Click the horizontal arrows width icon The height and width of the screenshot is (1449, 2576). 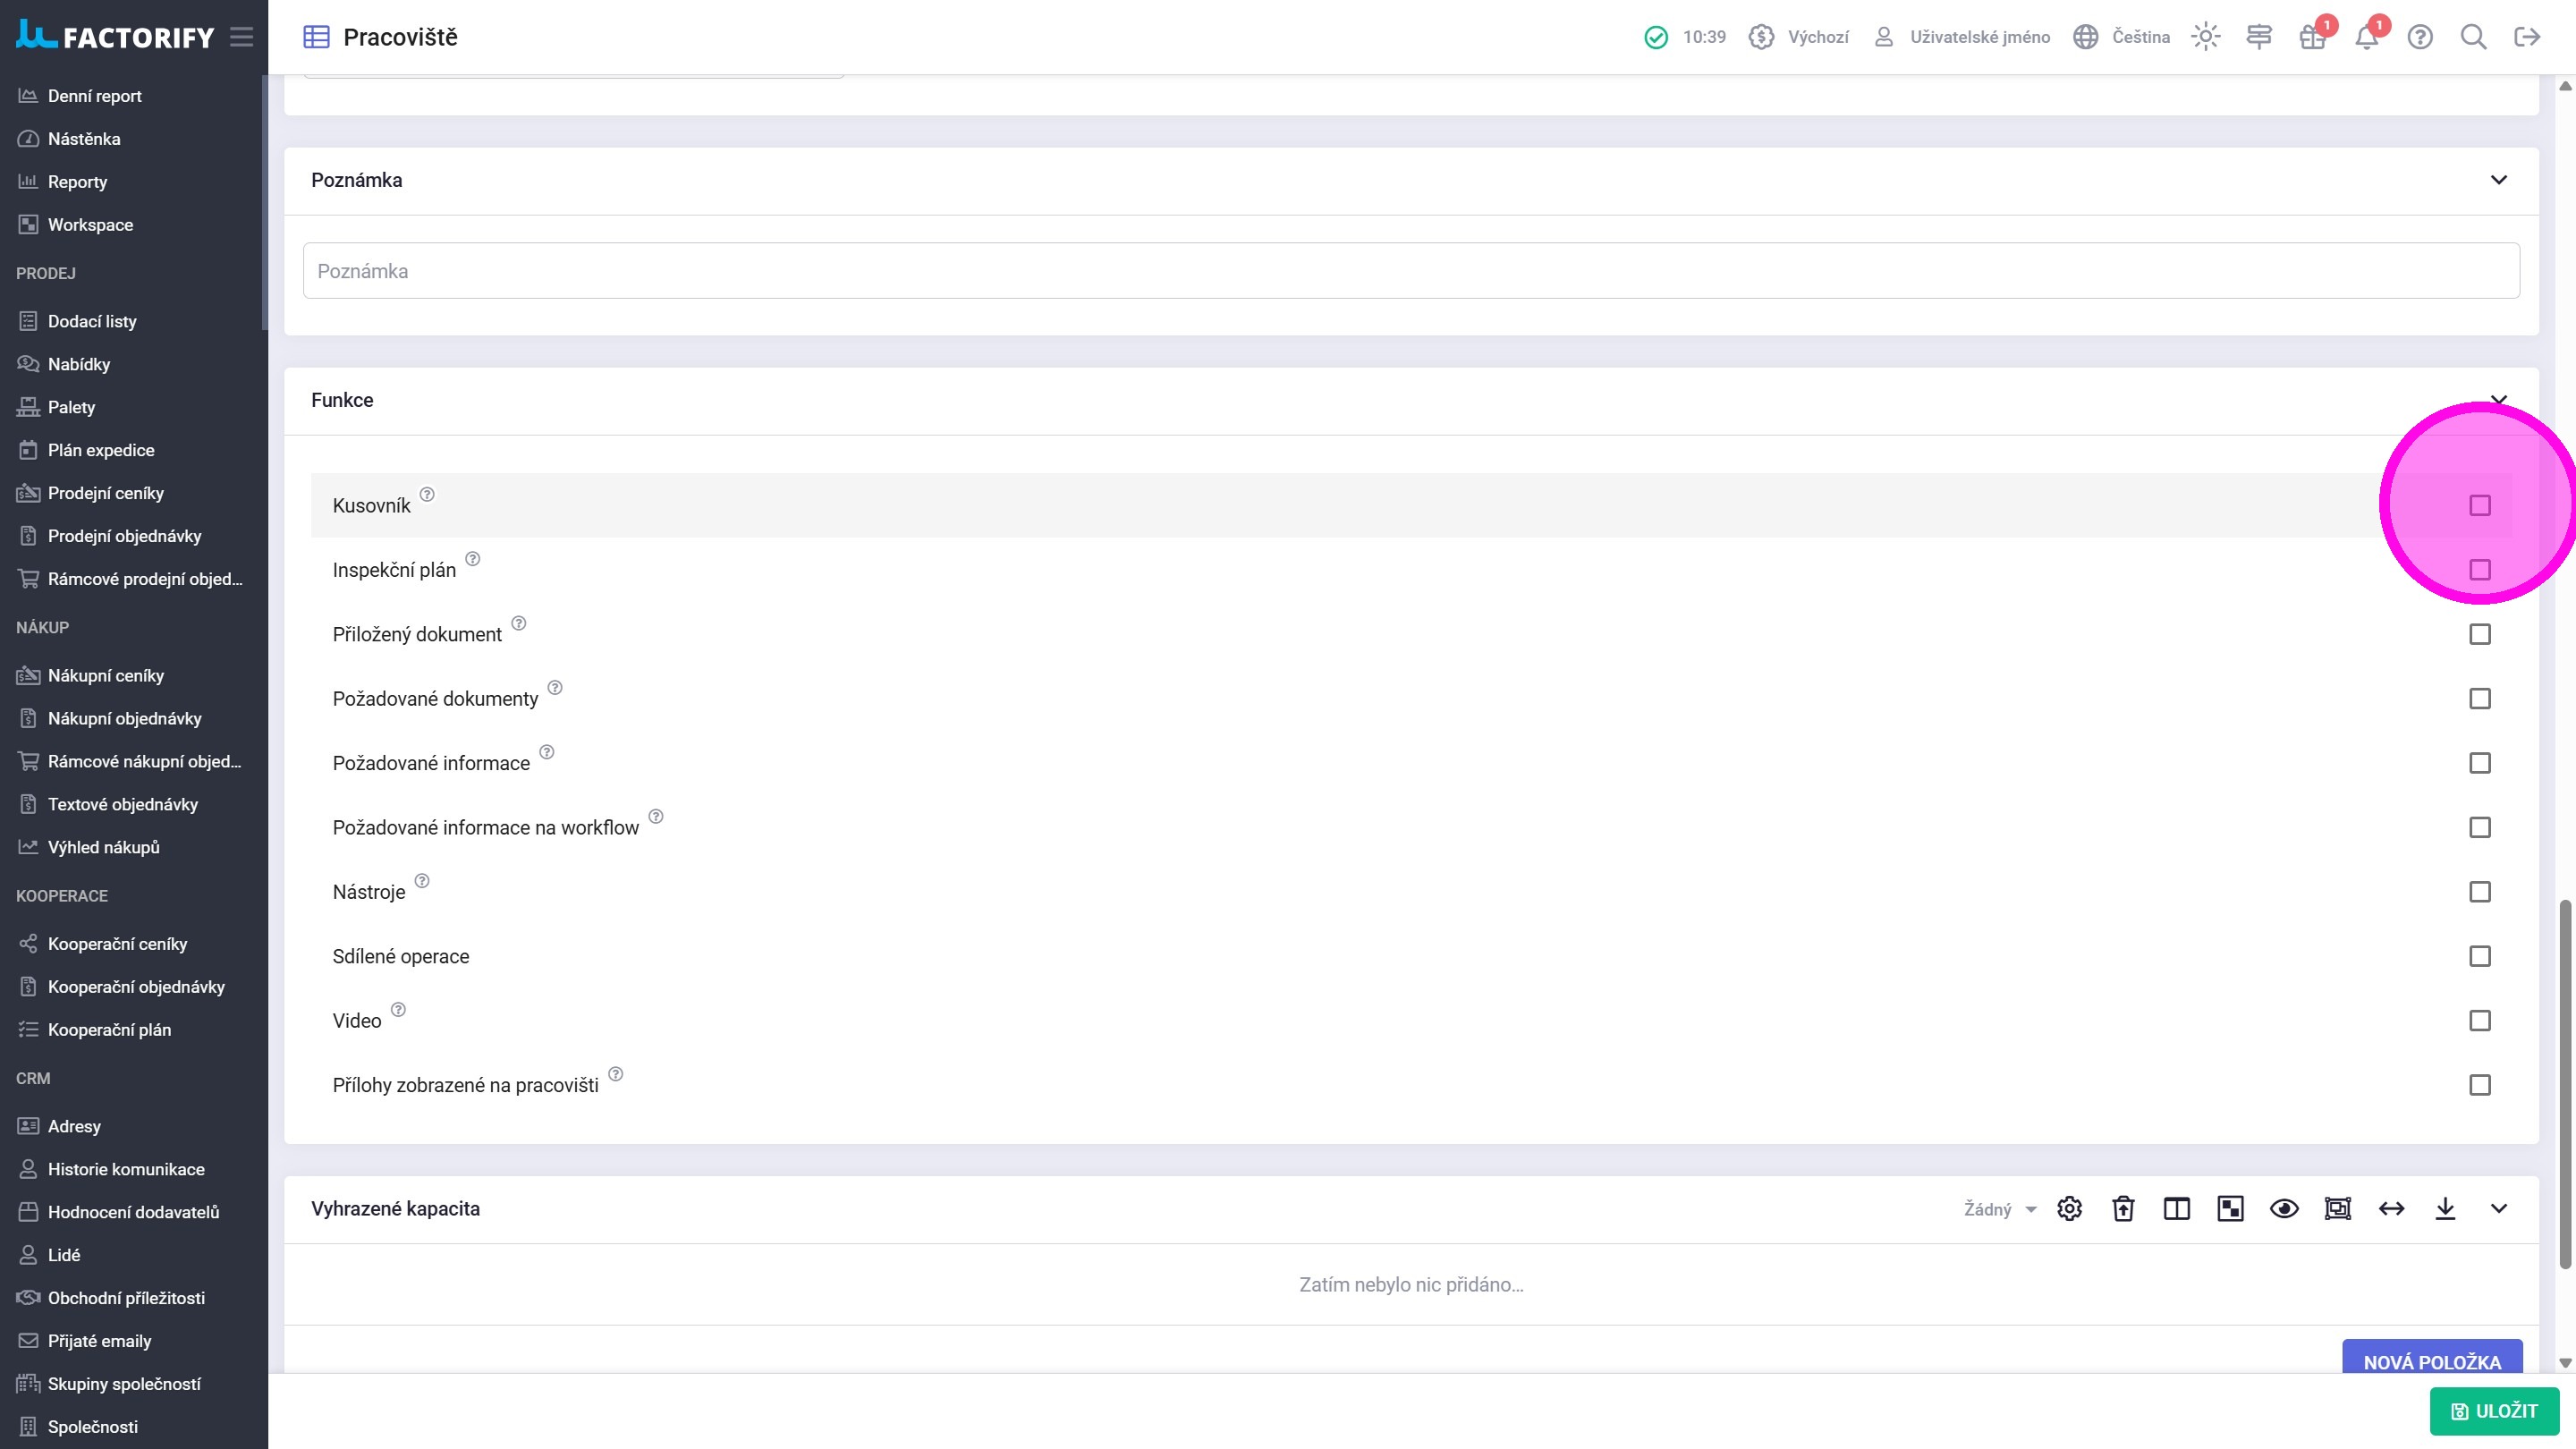(x=2391, y=1209)
